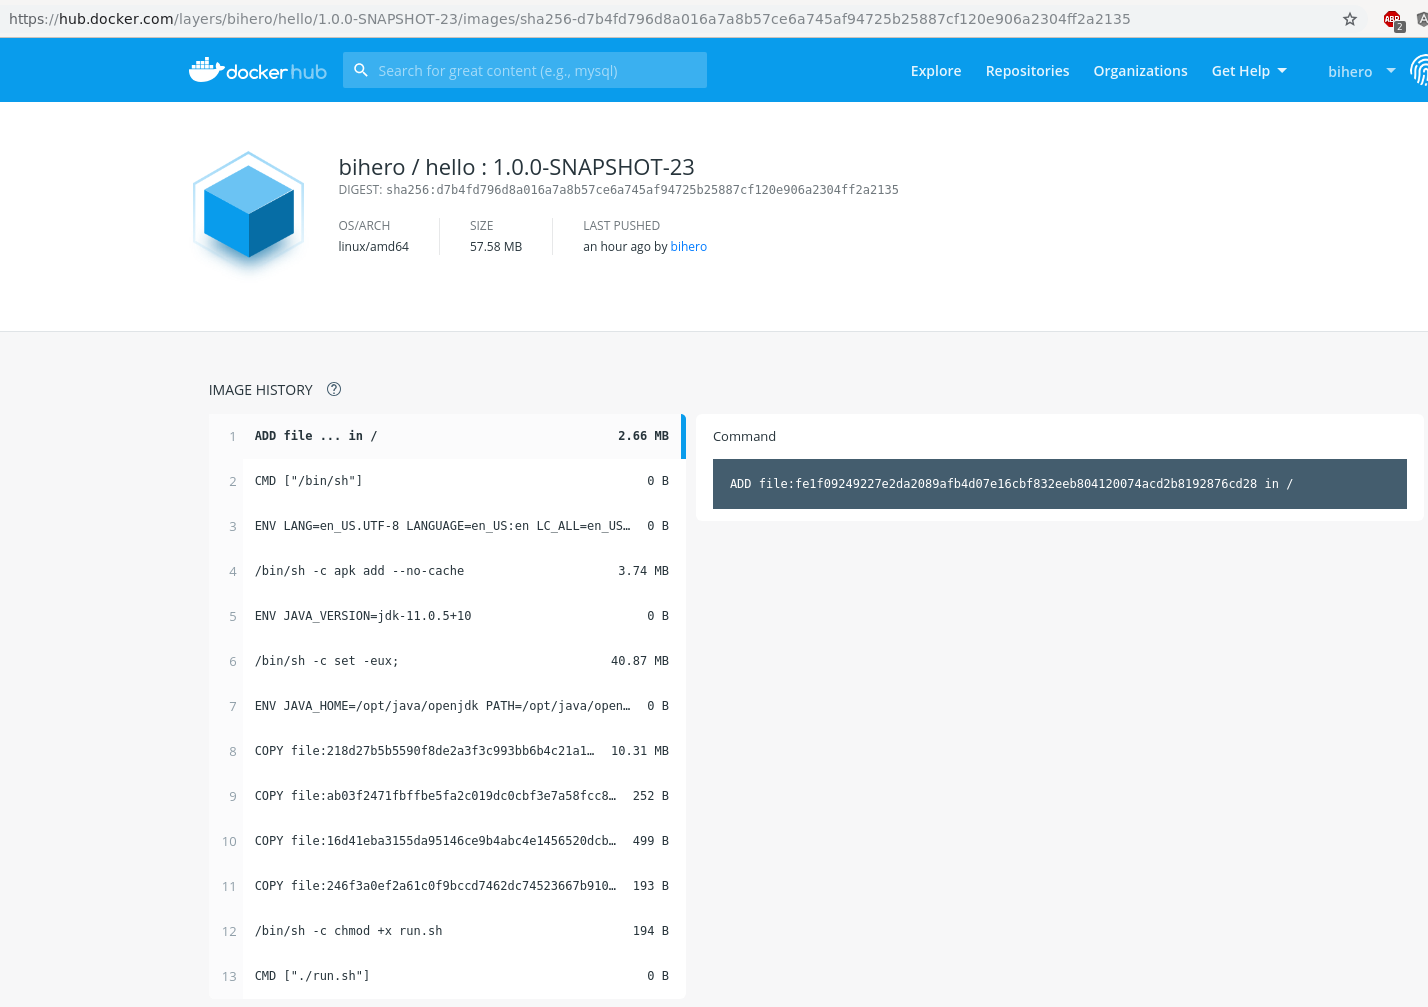Viewport: 1428px width, 1007px height.
Task: Select layer 3 ENV LANG=en_US.UTF-8
Action: click(447, 526)
